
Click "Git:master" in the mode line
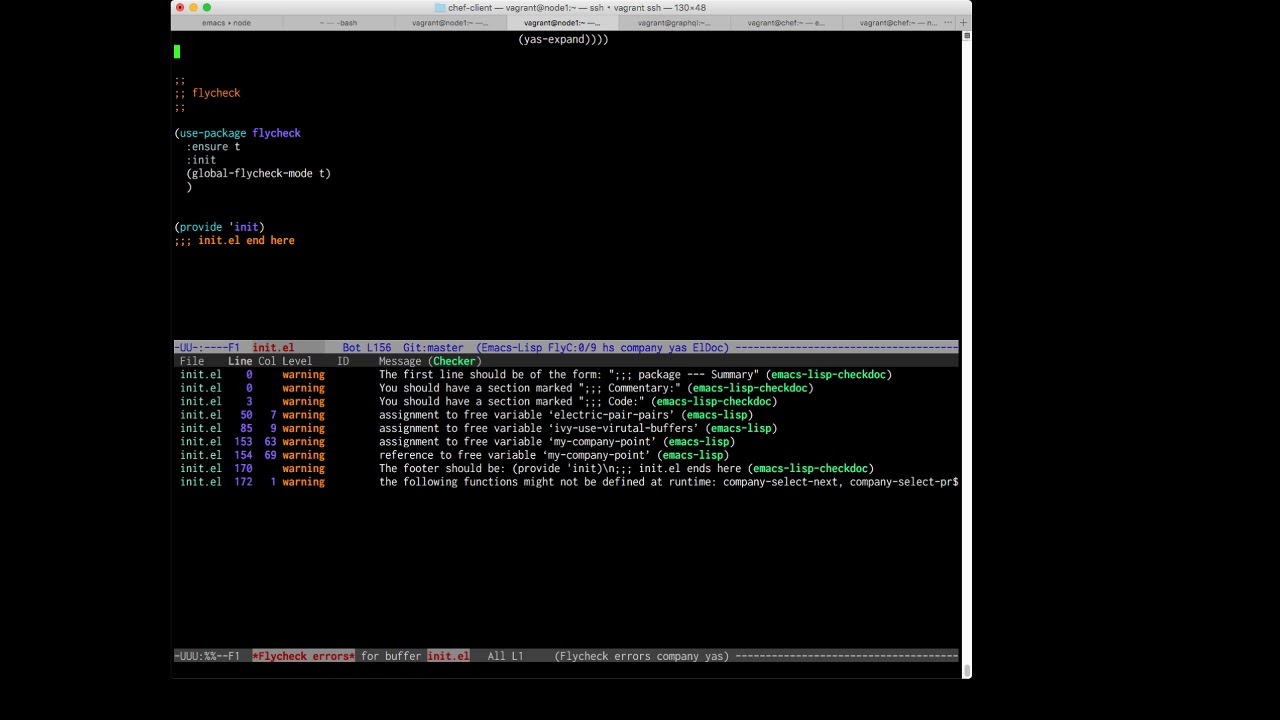click(433, 348)
